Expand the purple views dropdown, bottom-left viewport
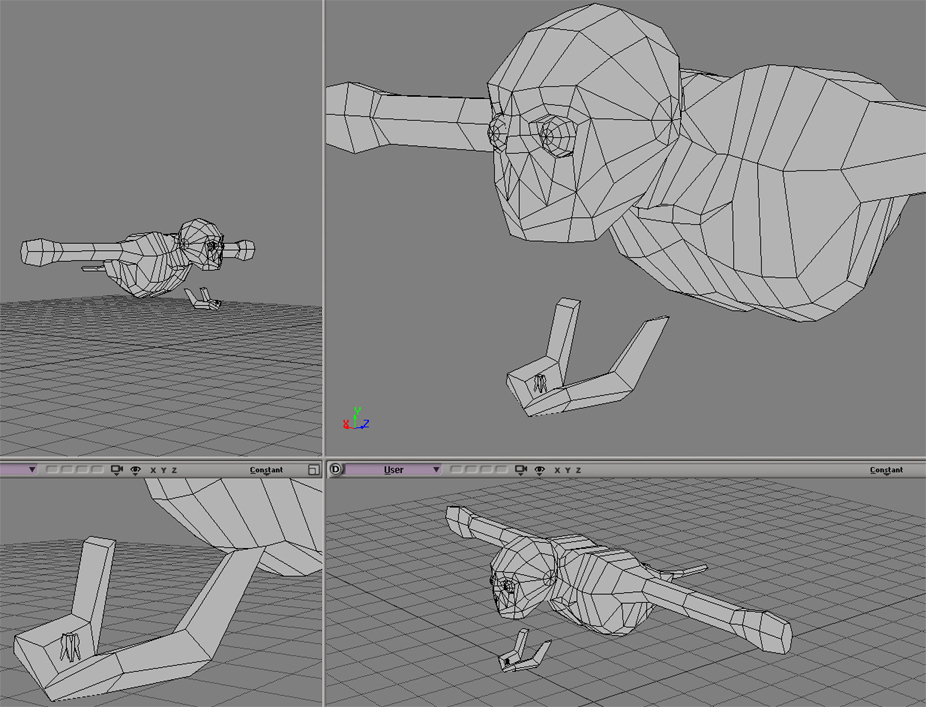The image size is (926, 707). pos(32,469)
